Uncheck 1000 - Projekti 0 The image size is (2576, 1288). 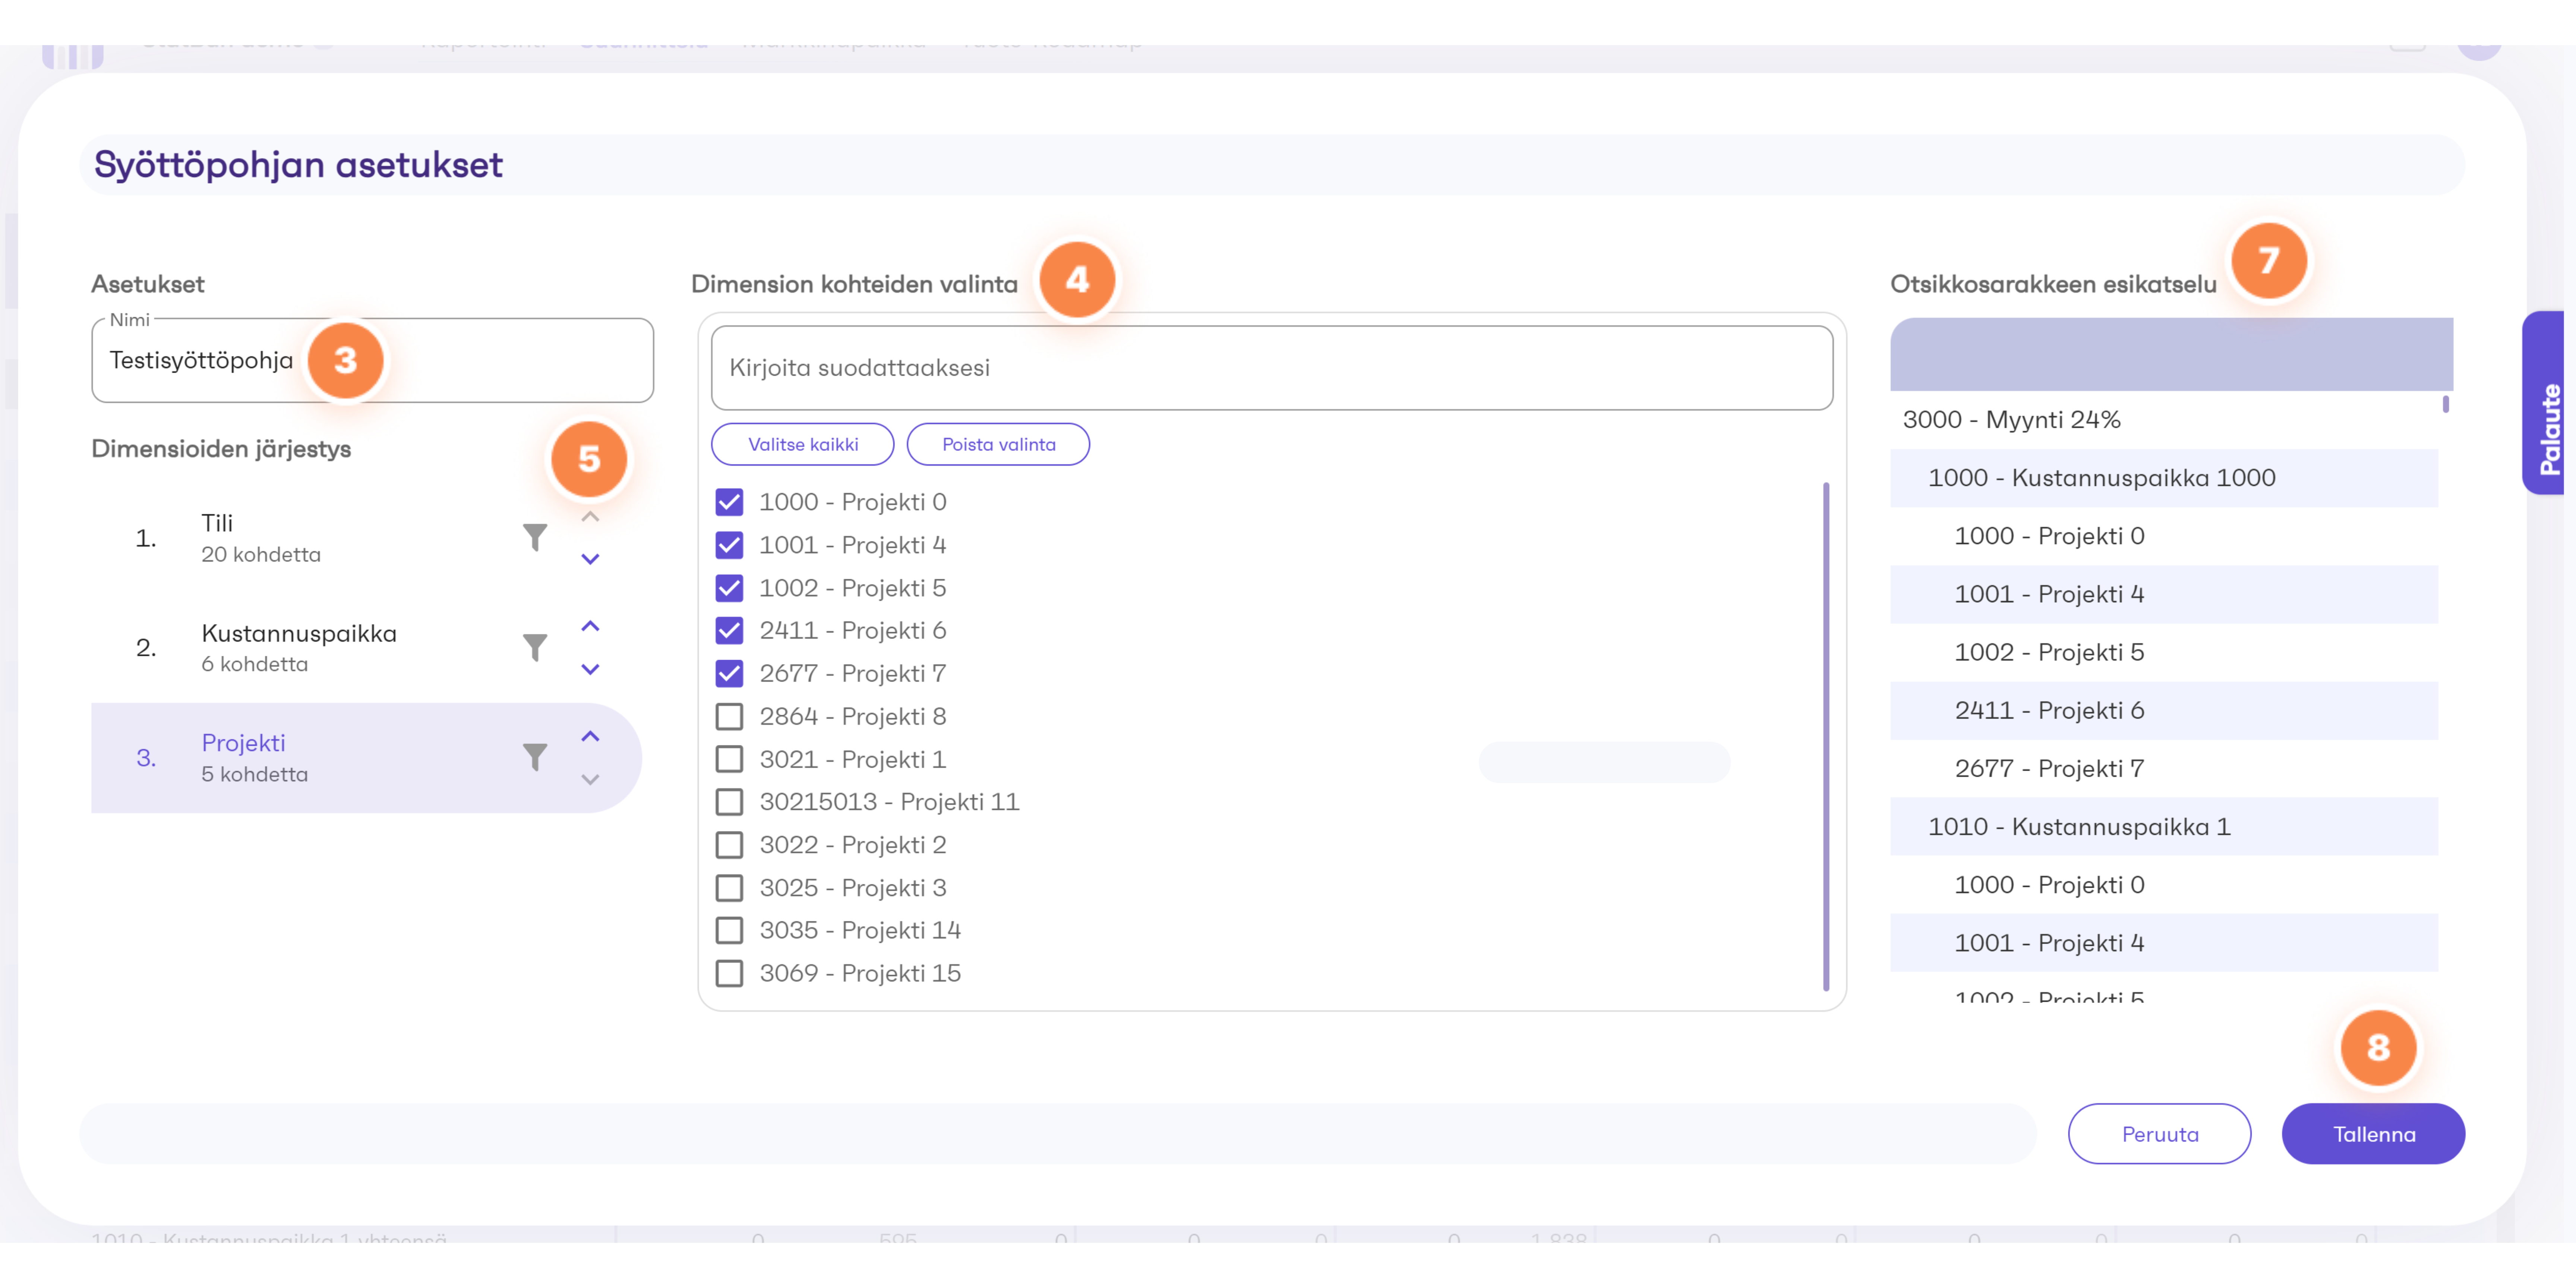[729, 502]
